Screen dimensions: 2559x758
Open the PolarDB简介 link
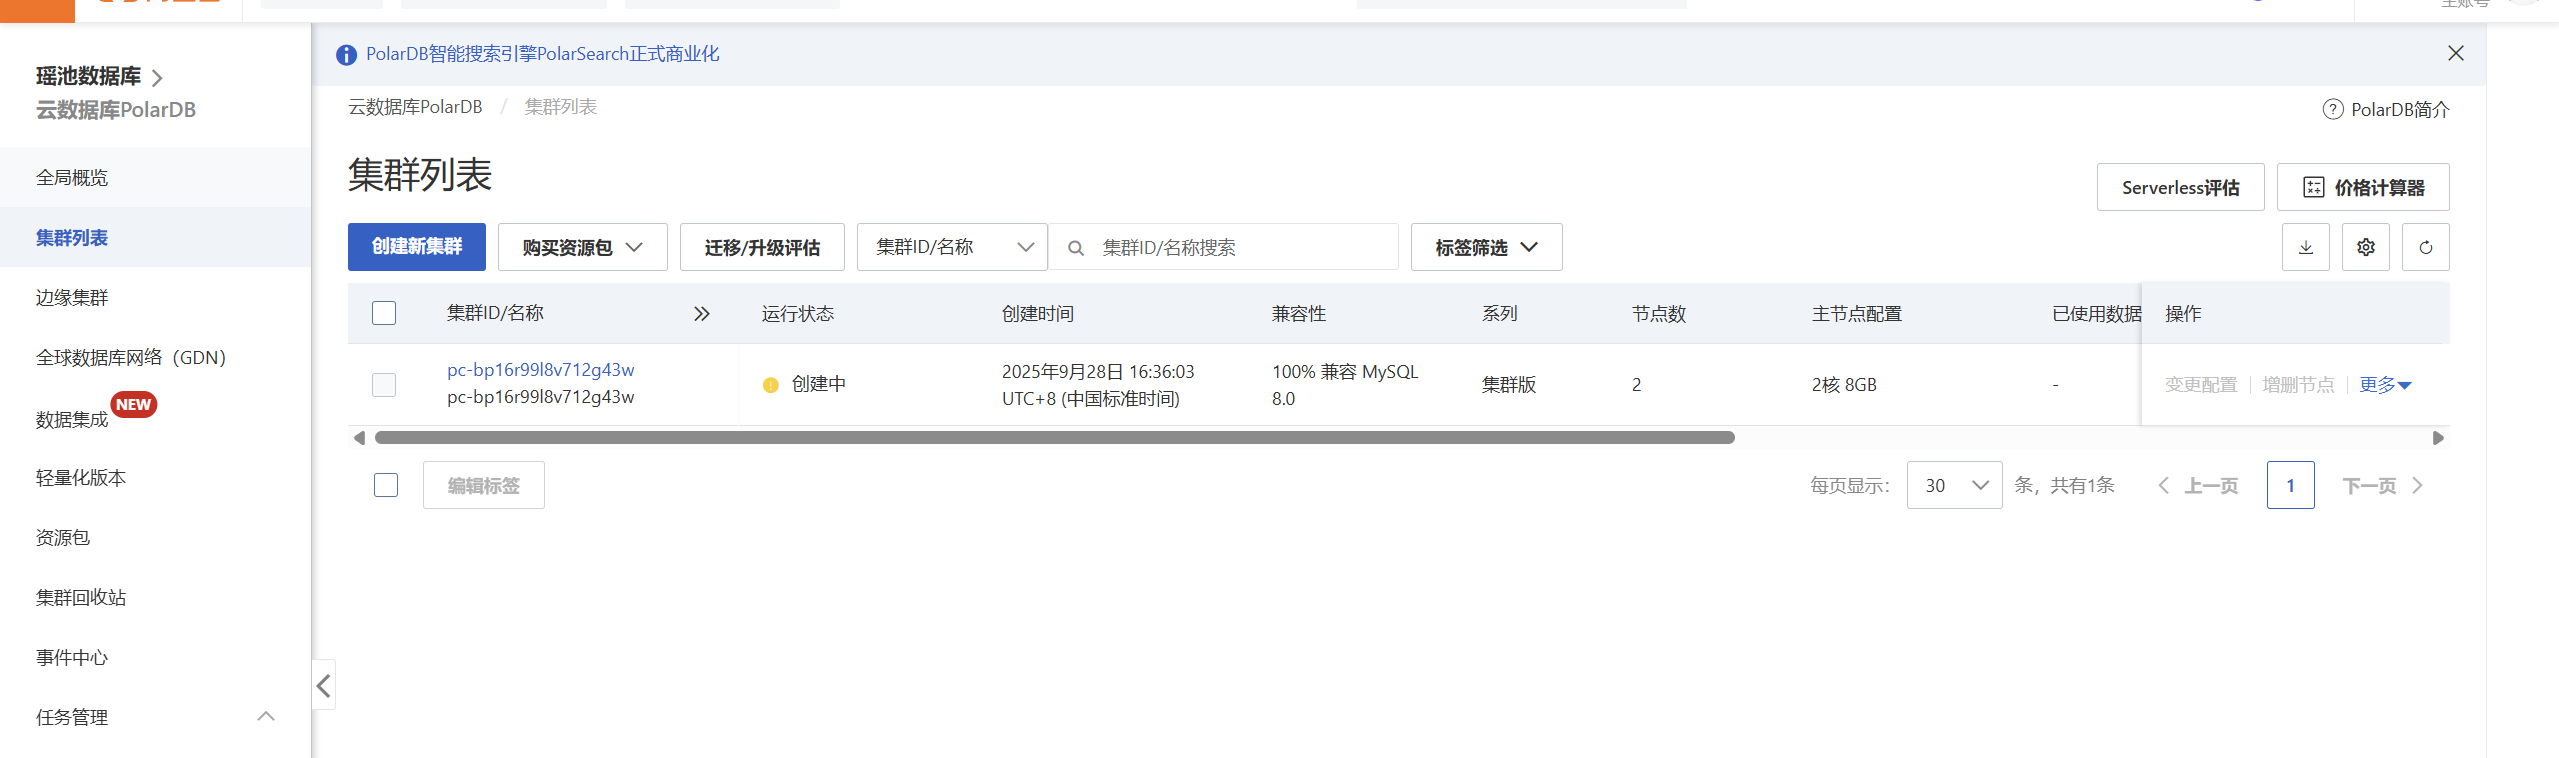pos(2400,109)
